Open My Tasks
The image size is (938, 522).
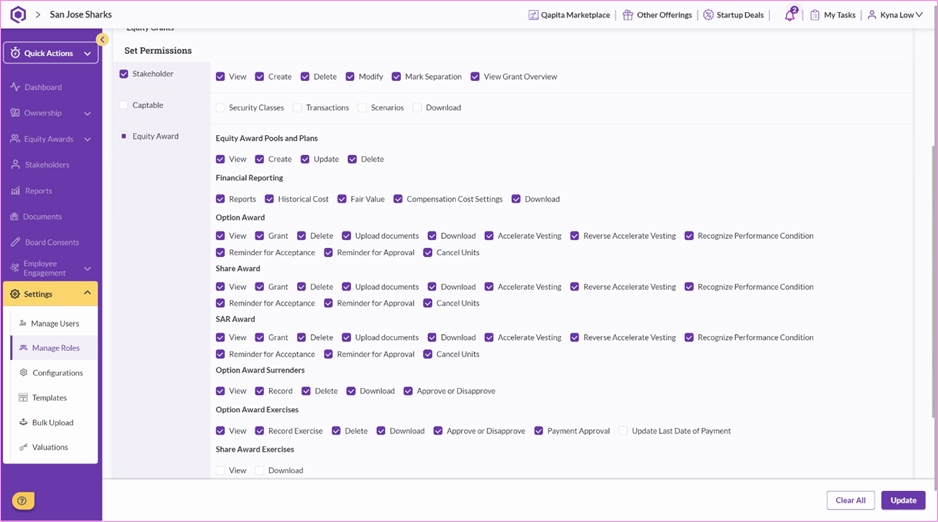[x=833, y=15]
